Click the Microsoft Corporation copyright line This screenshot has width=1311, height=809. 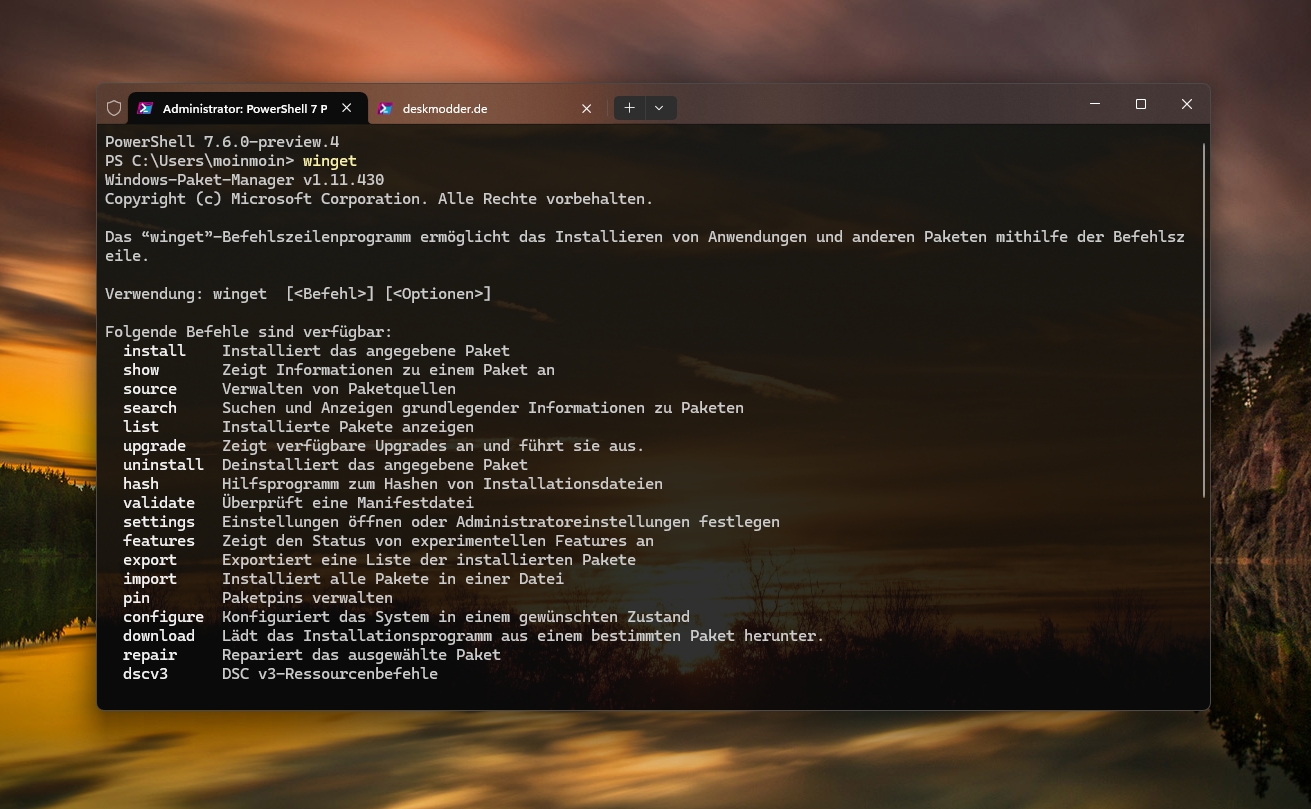(379, 199)
